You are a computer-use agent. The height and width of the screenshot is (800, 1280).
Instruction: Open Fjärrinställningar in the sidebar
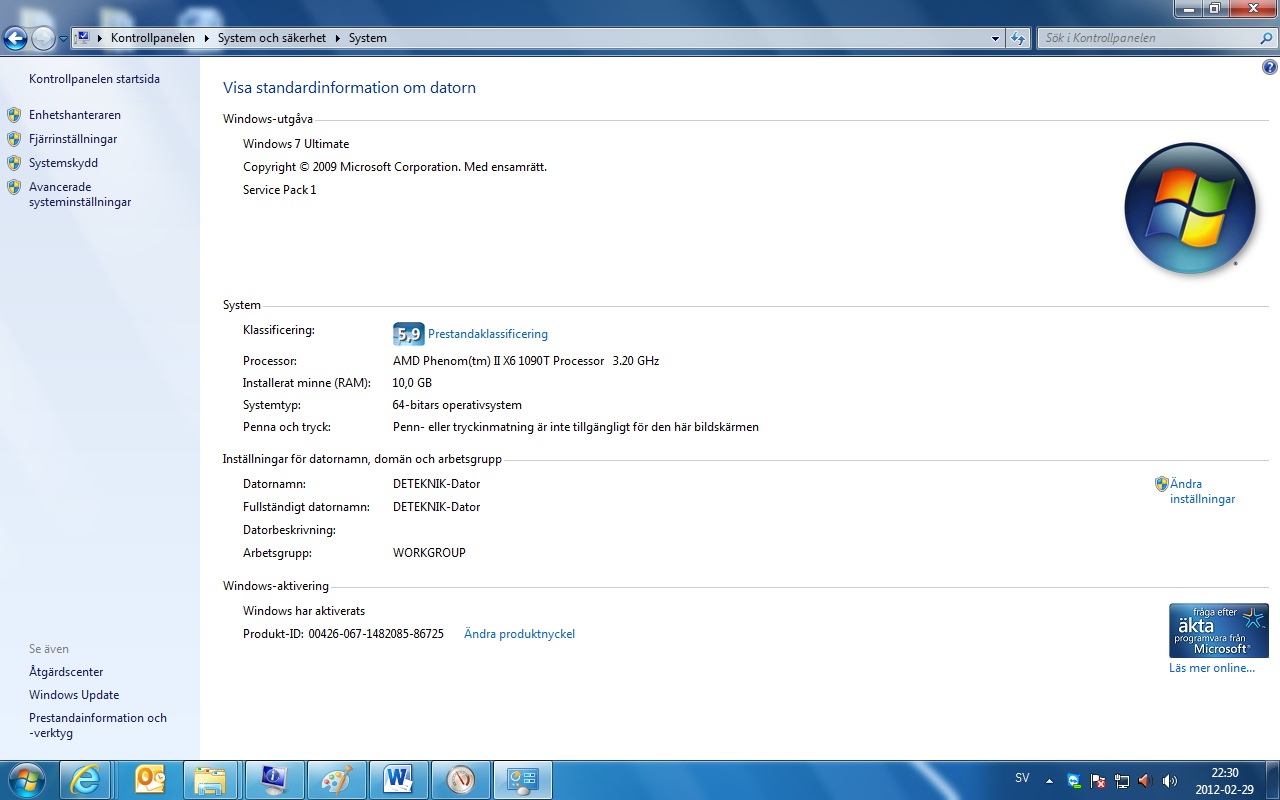point(73,139)
